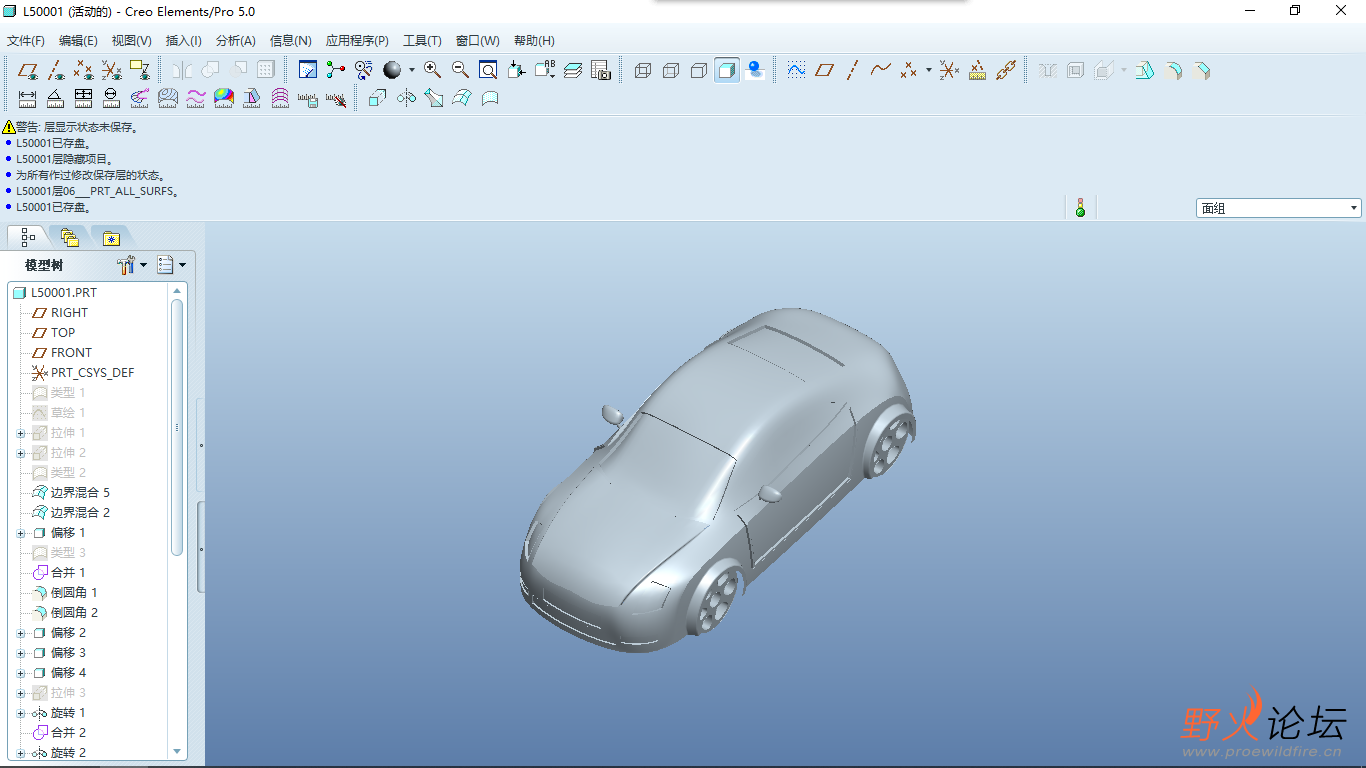Open the Orient mode icon
The width and height of the screenshot is (1366, 768).
click(x=364, y=70)
